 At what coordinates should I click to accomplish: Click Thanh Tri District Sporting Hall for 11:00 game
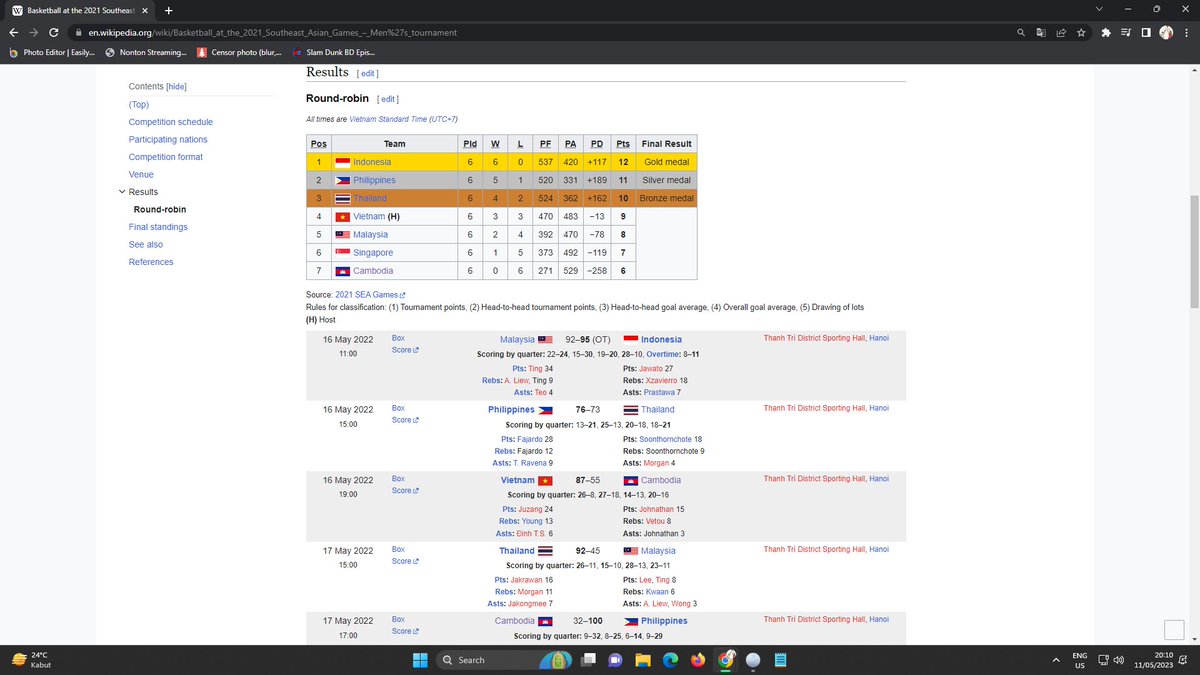(x=816, y=338)
